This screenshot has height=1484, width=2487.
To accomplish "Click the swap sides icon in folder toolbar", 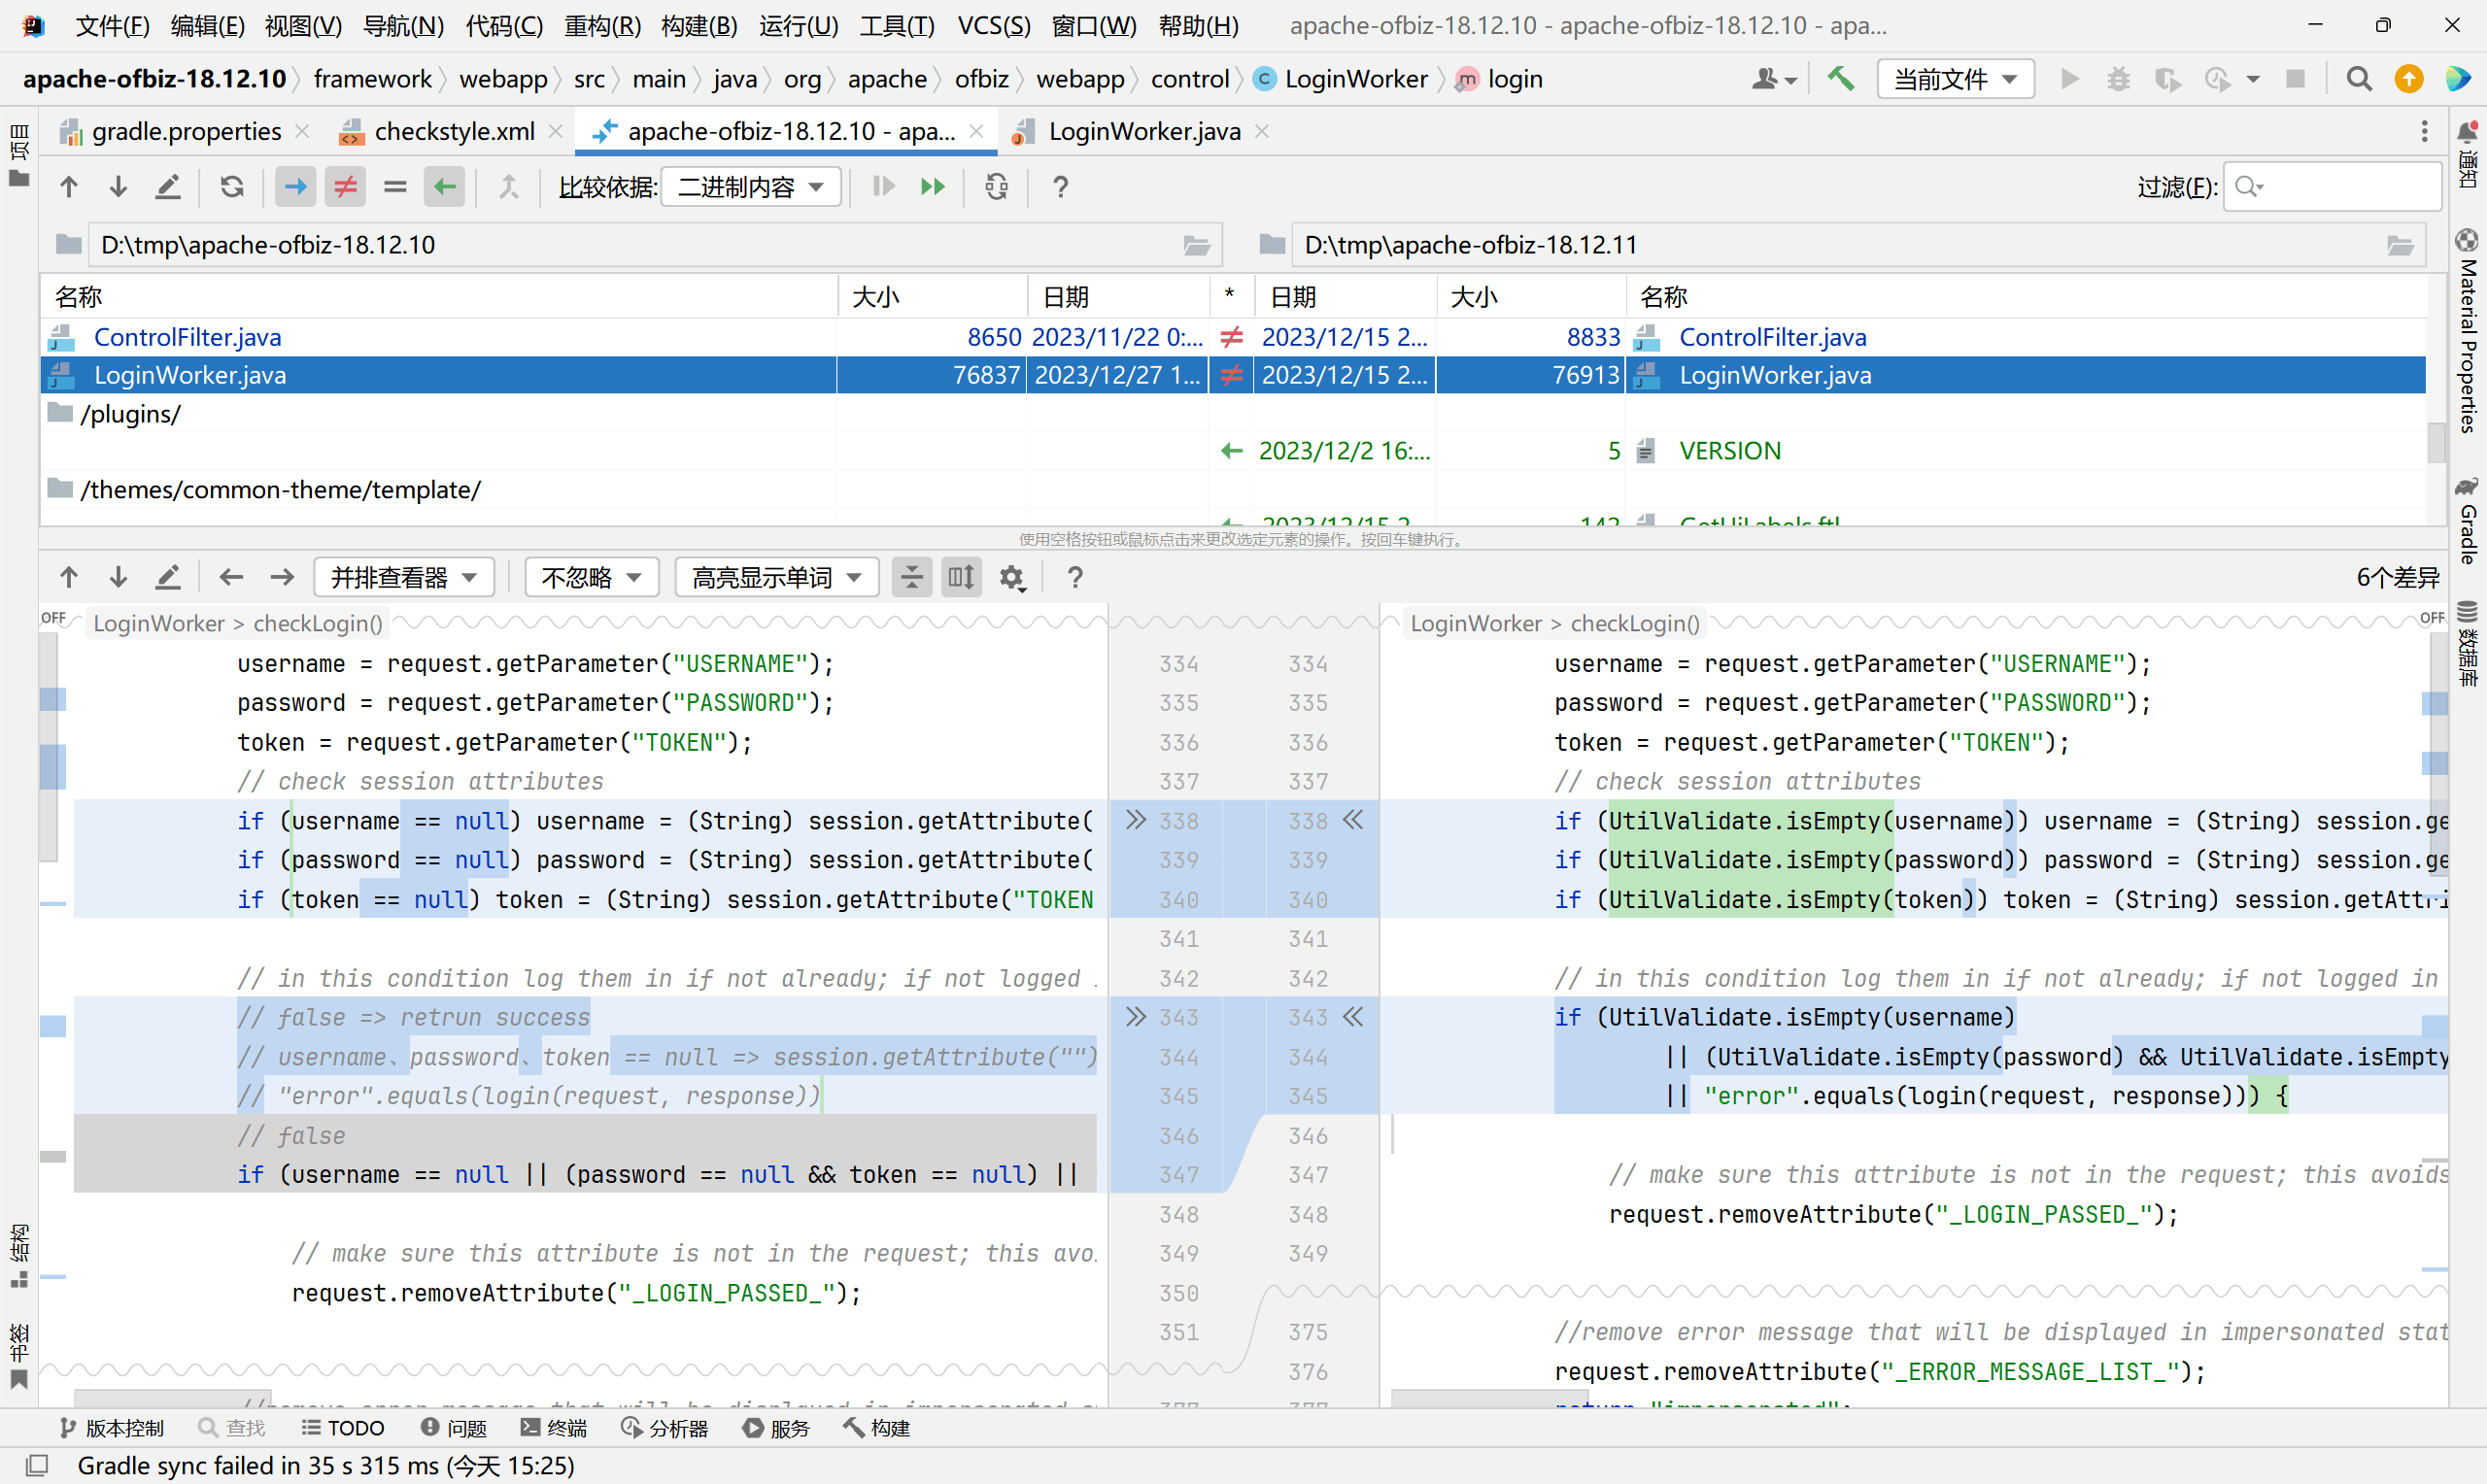I will point(996,187).
